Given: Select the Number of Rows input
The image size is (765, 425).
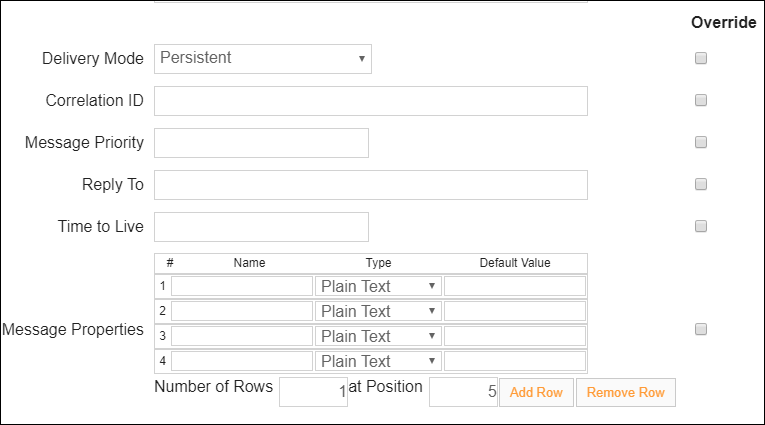Looking at the screenshot, I should [x=313, y=392].
